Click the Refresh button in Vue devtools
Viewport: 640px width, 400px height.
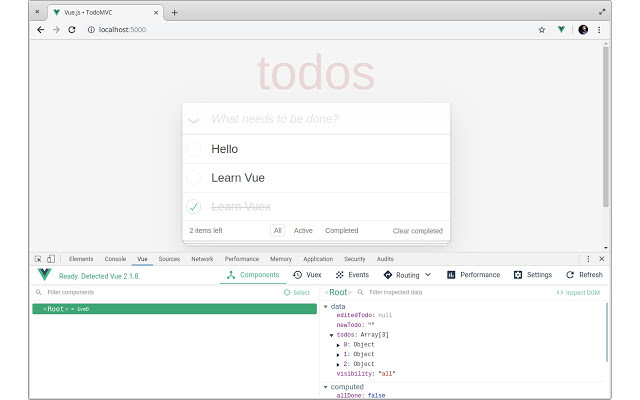(x=584, y=275)
